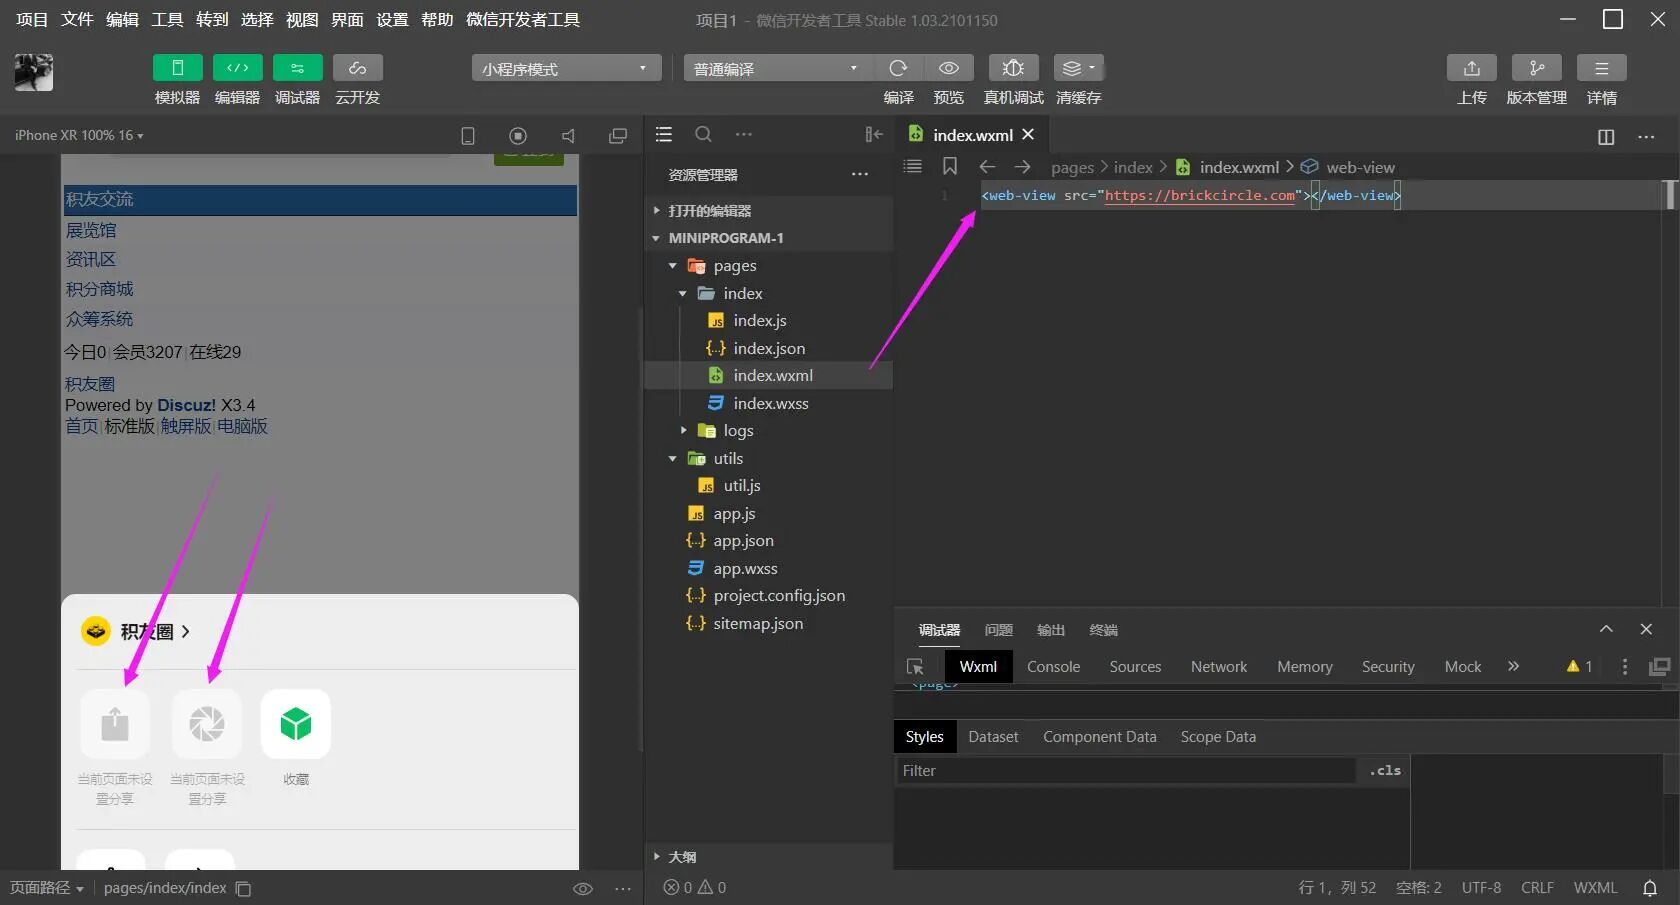
Task: Collapse the sidebar panel icon
Action: point(873,134)
